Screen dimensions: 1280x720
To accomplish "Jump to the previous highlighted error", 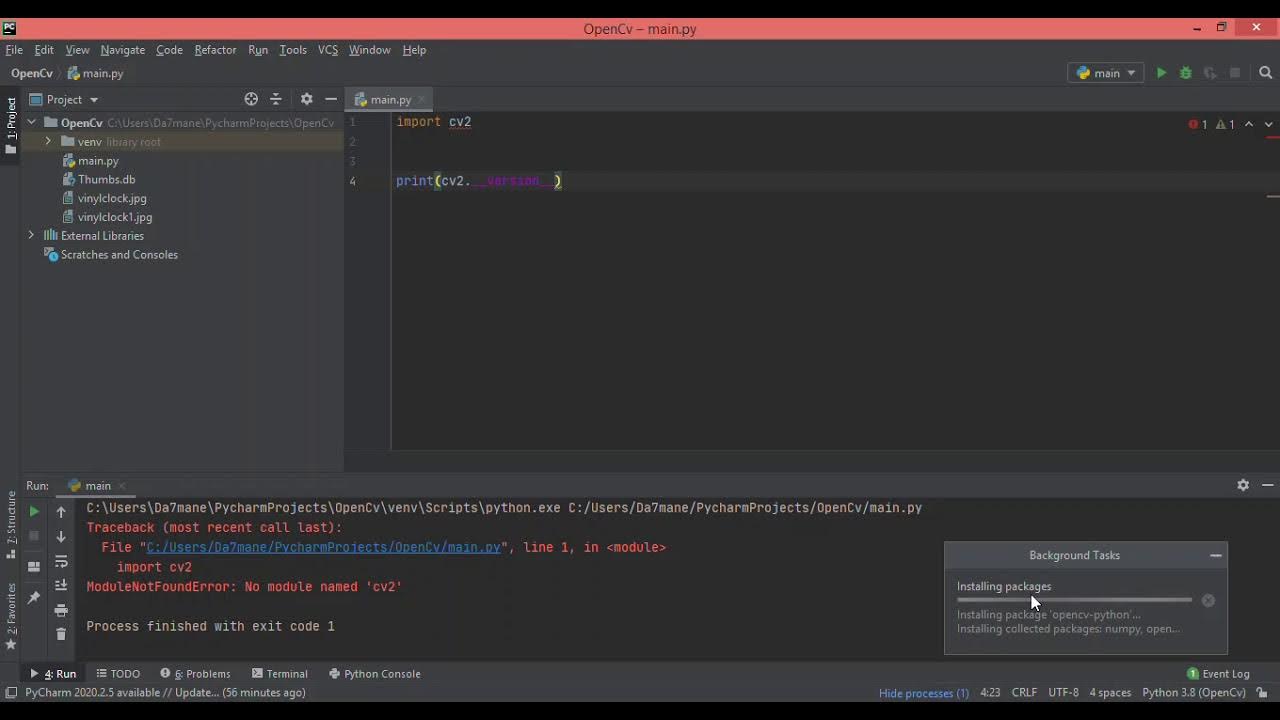I will 1249,125.
